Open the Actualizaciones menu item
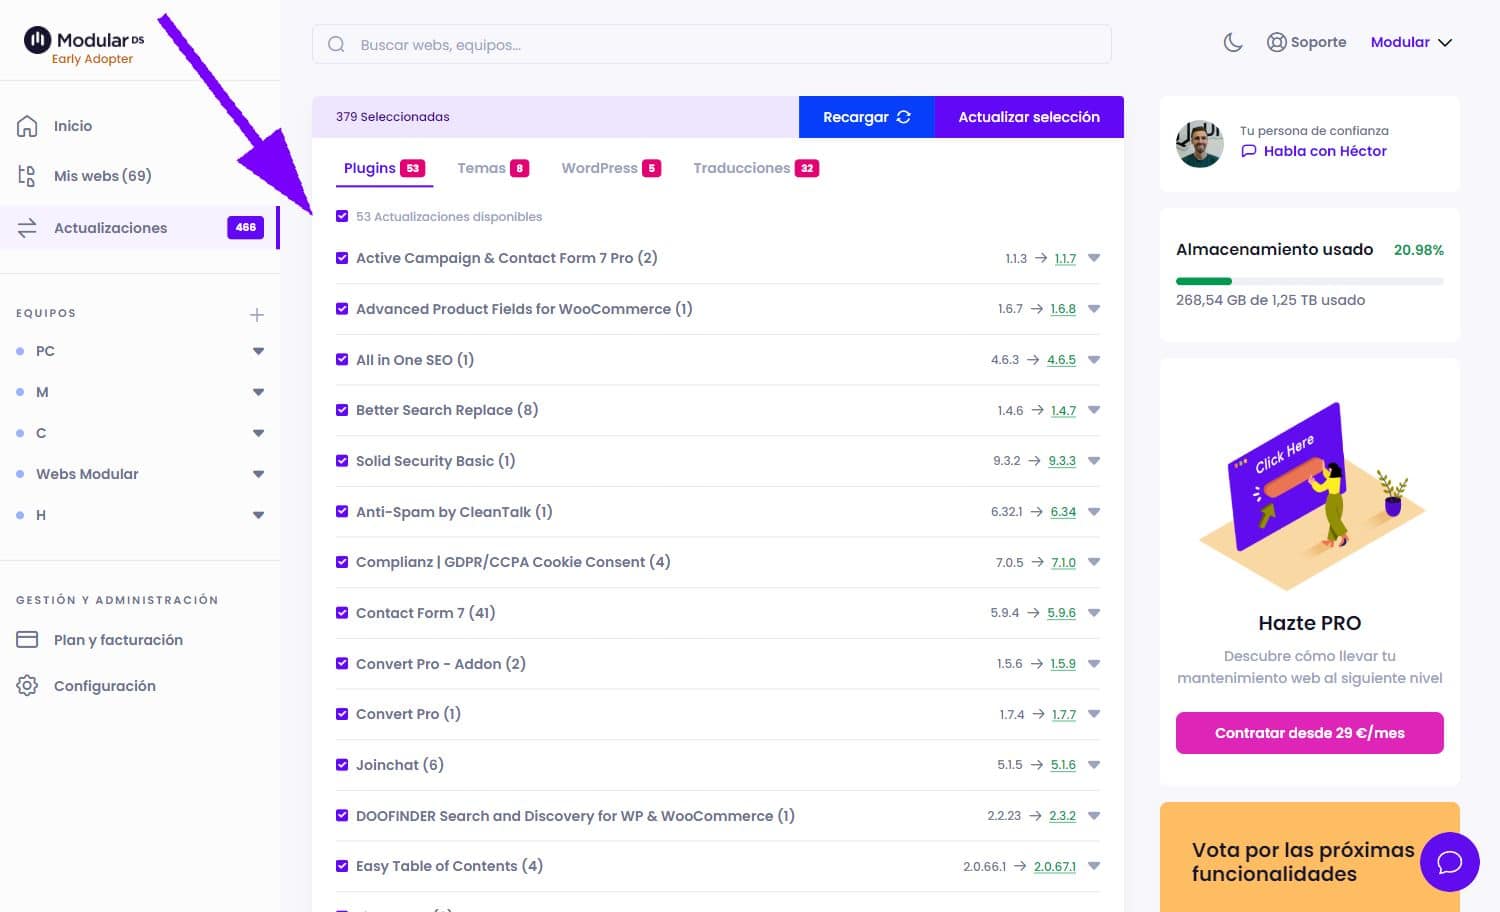1500x912 pixels. (x=138, y=228)
